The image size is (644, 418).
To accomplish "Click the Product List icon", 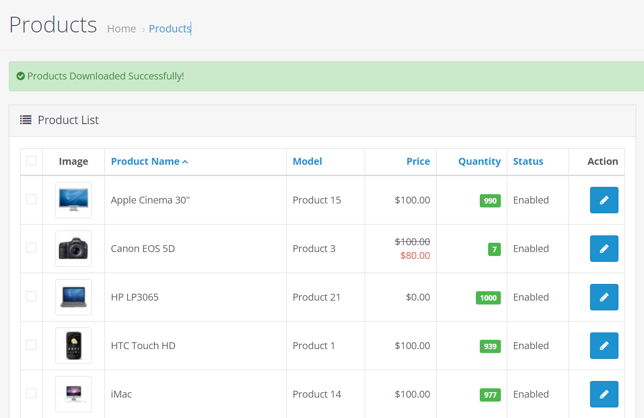I will 25,120.
